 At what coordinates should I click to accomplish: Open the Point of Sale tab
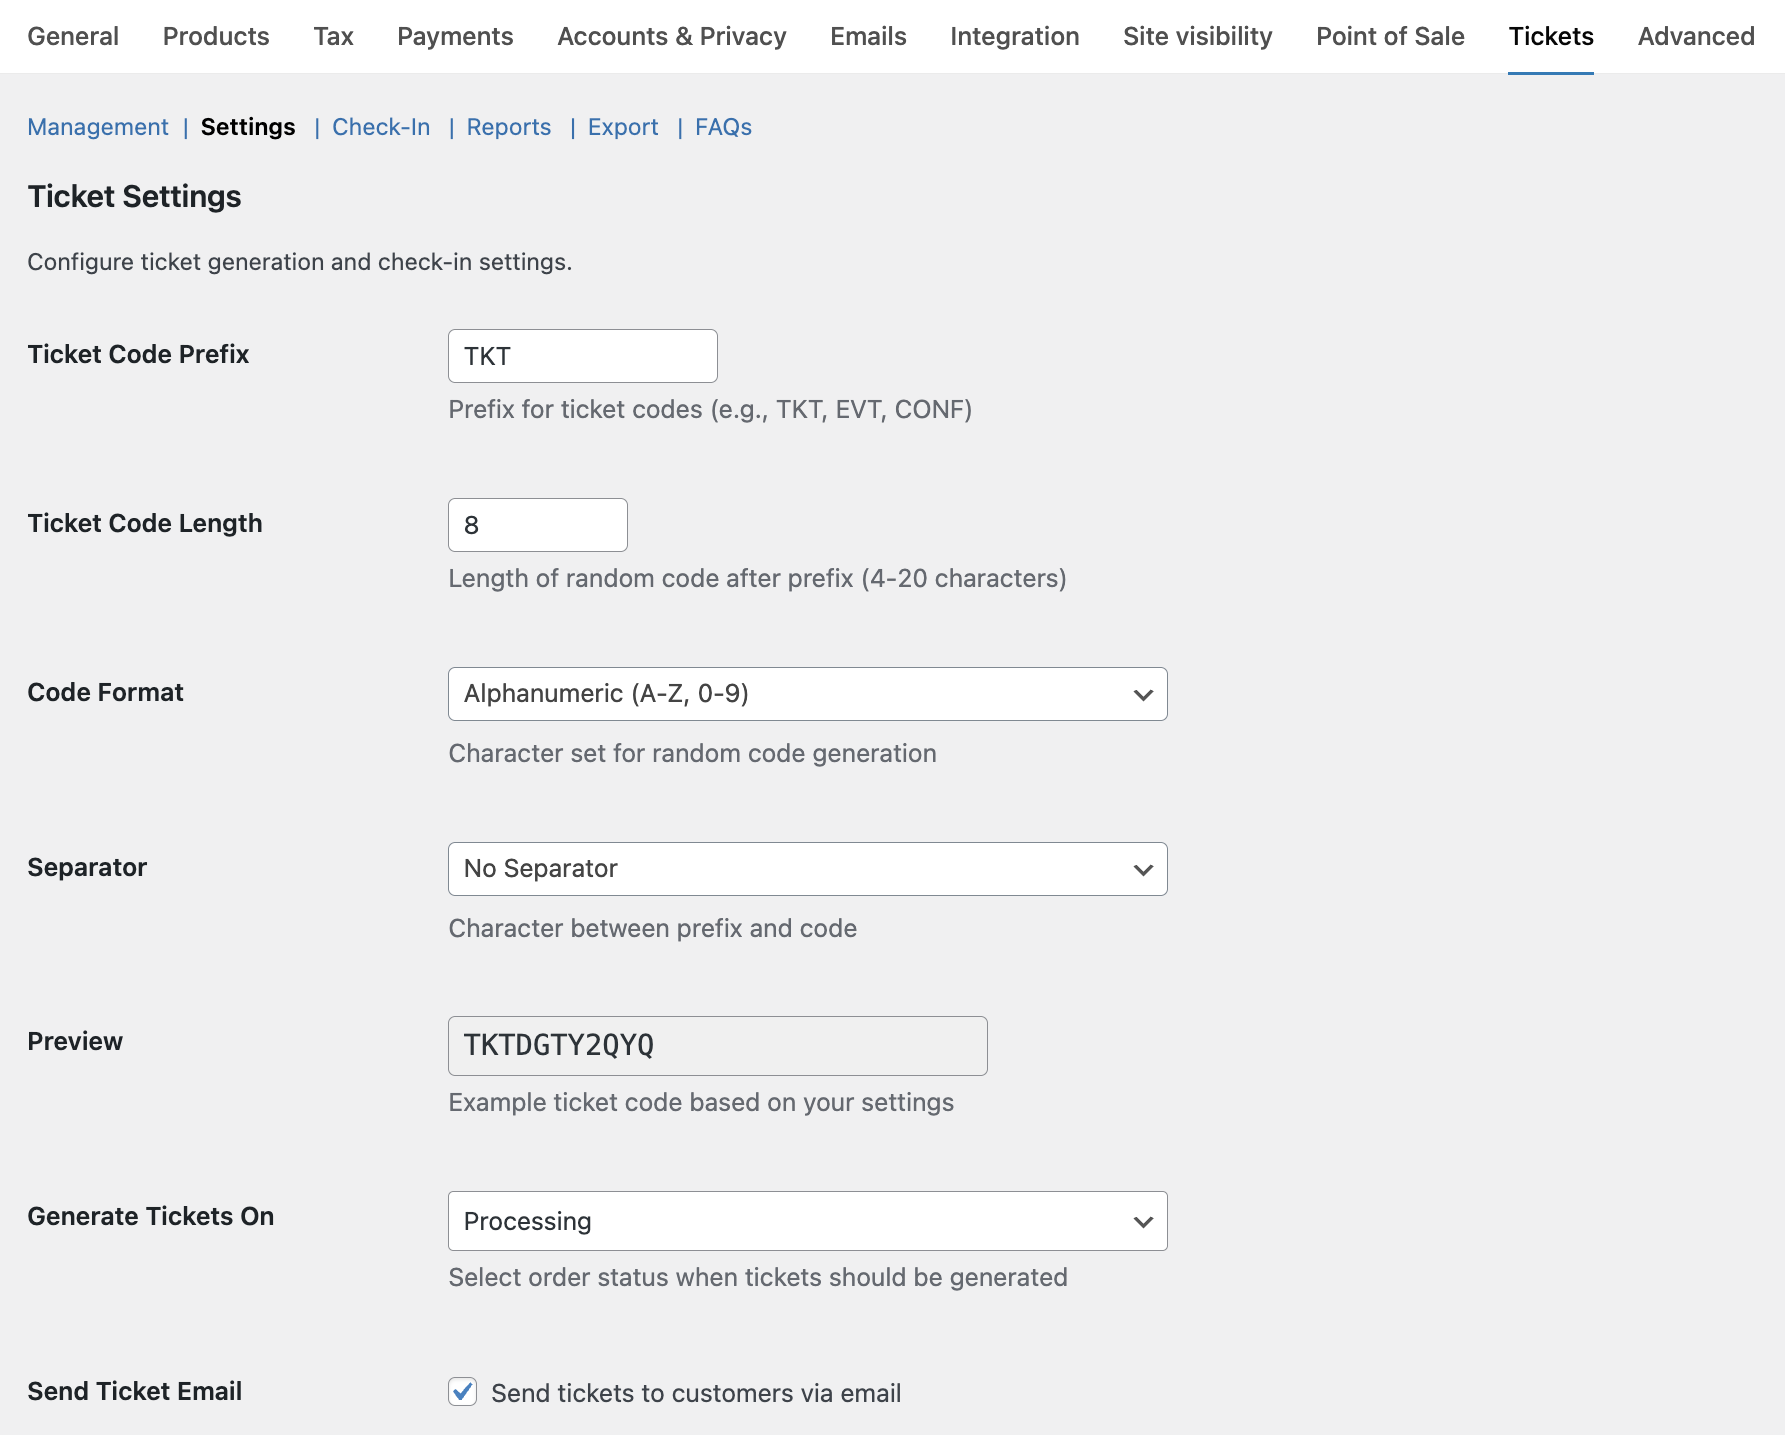(x=1390, y=36)
